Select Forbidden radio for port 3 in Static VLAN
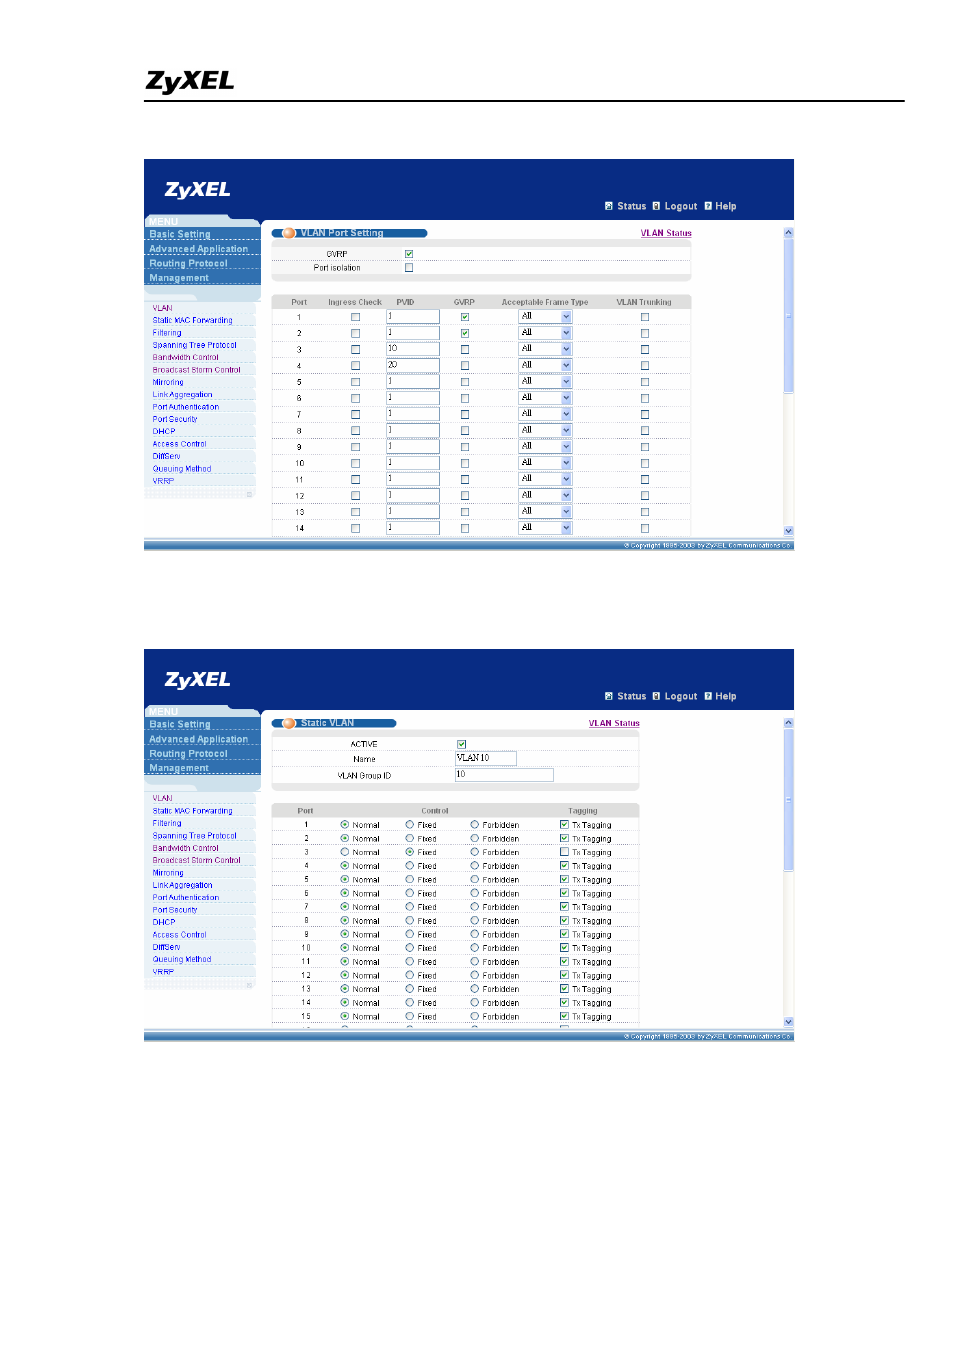 click(475, 852)
